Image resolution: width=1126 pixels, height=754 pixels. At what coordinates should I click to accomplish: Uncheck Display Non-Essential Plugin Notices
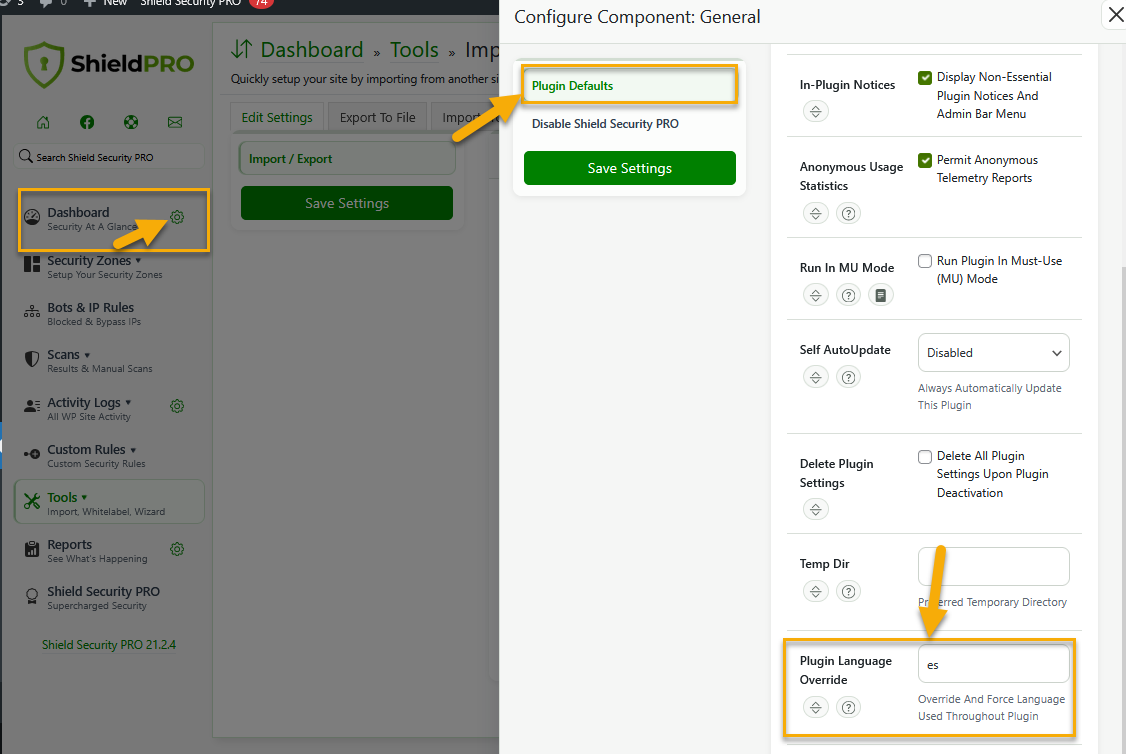point(925,78)
